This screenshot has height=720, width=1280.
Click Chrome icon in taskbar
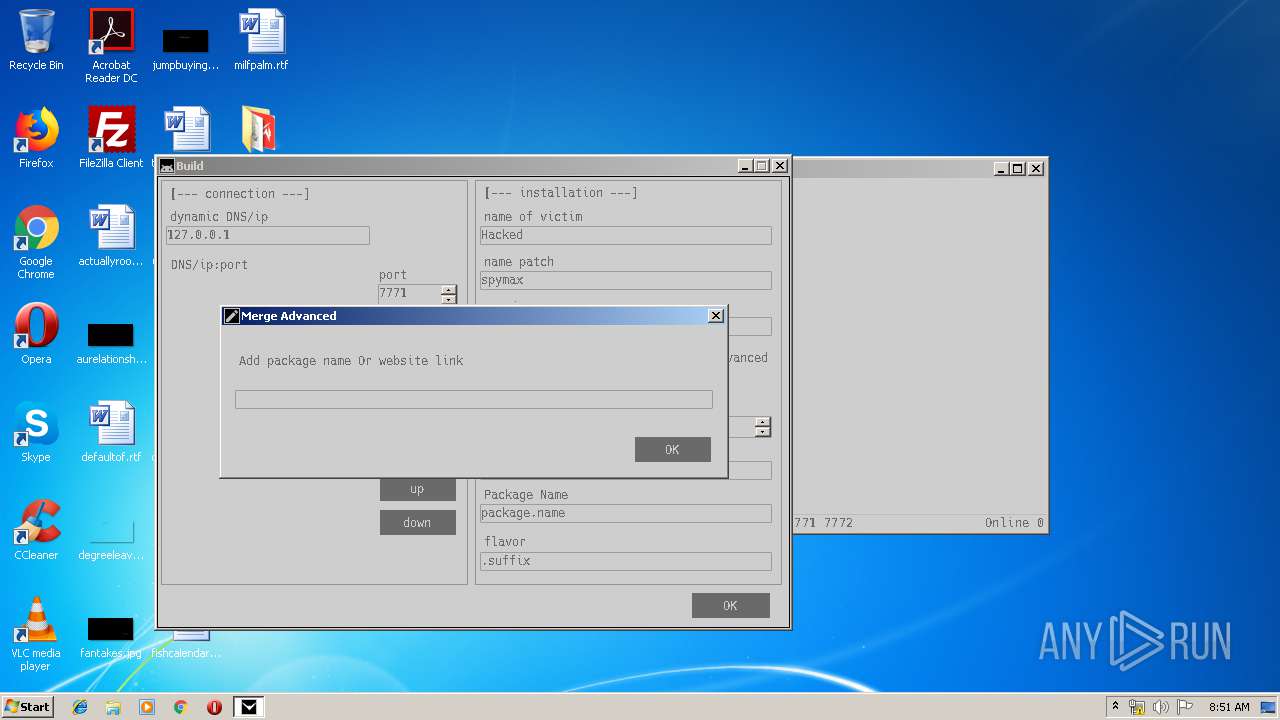(181, 707)
